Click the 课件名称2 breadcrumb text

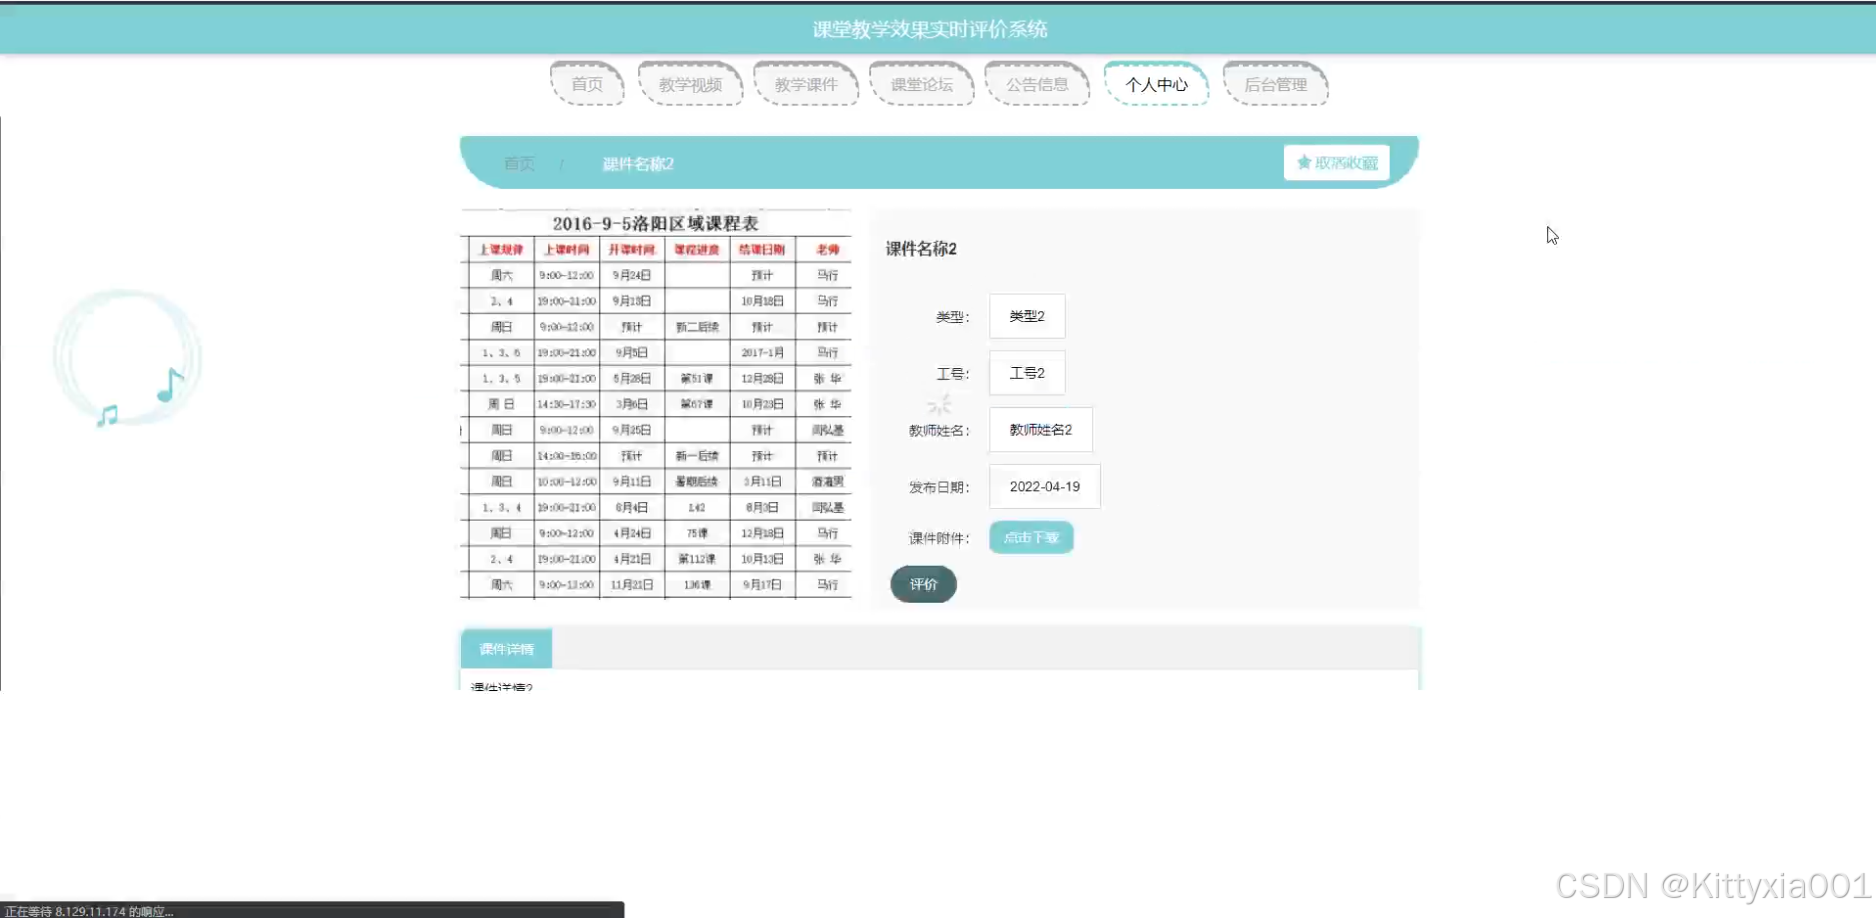tap(638, 163)
